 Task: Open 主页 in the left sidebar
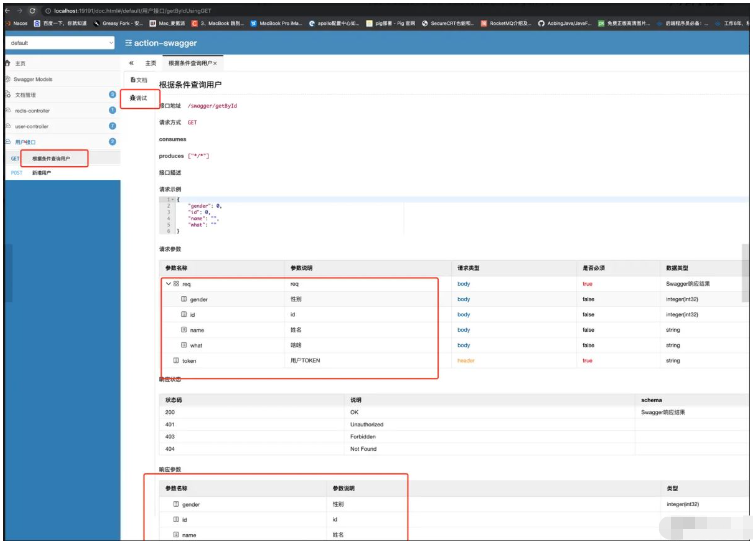[x=20, y=63]
